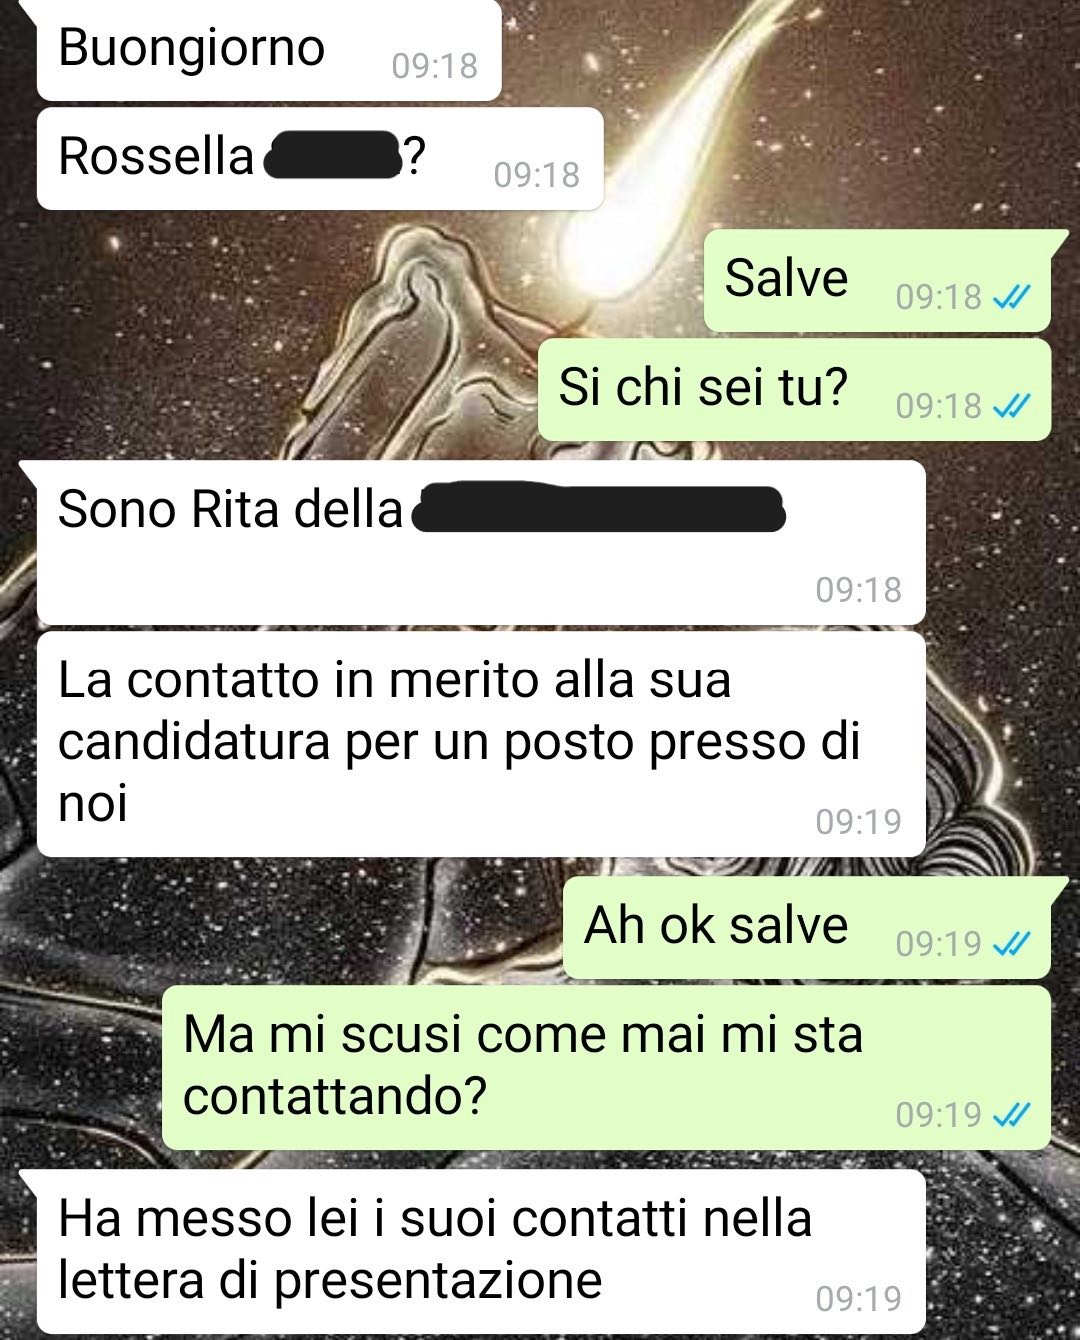Select the green 'Salve' message
This screenshot has width=1080, height=1340.
(x=878, y=281)
